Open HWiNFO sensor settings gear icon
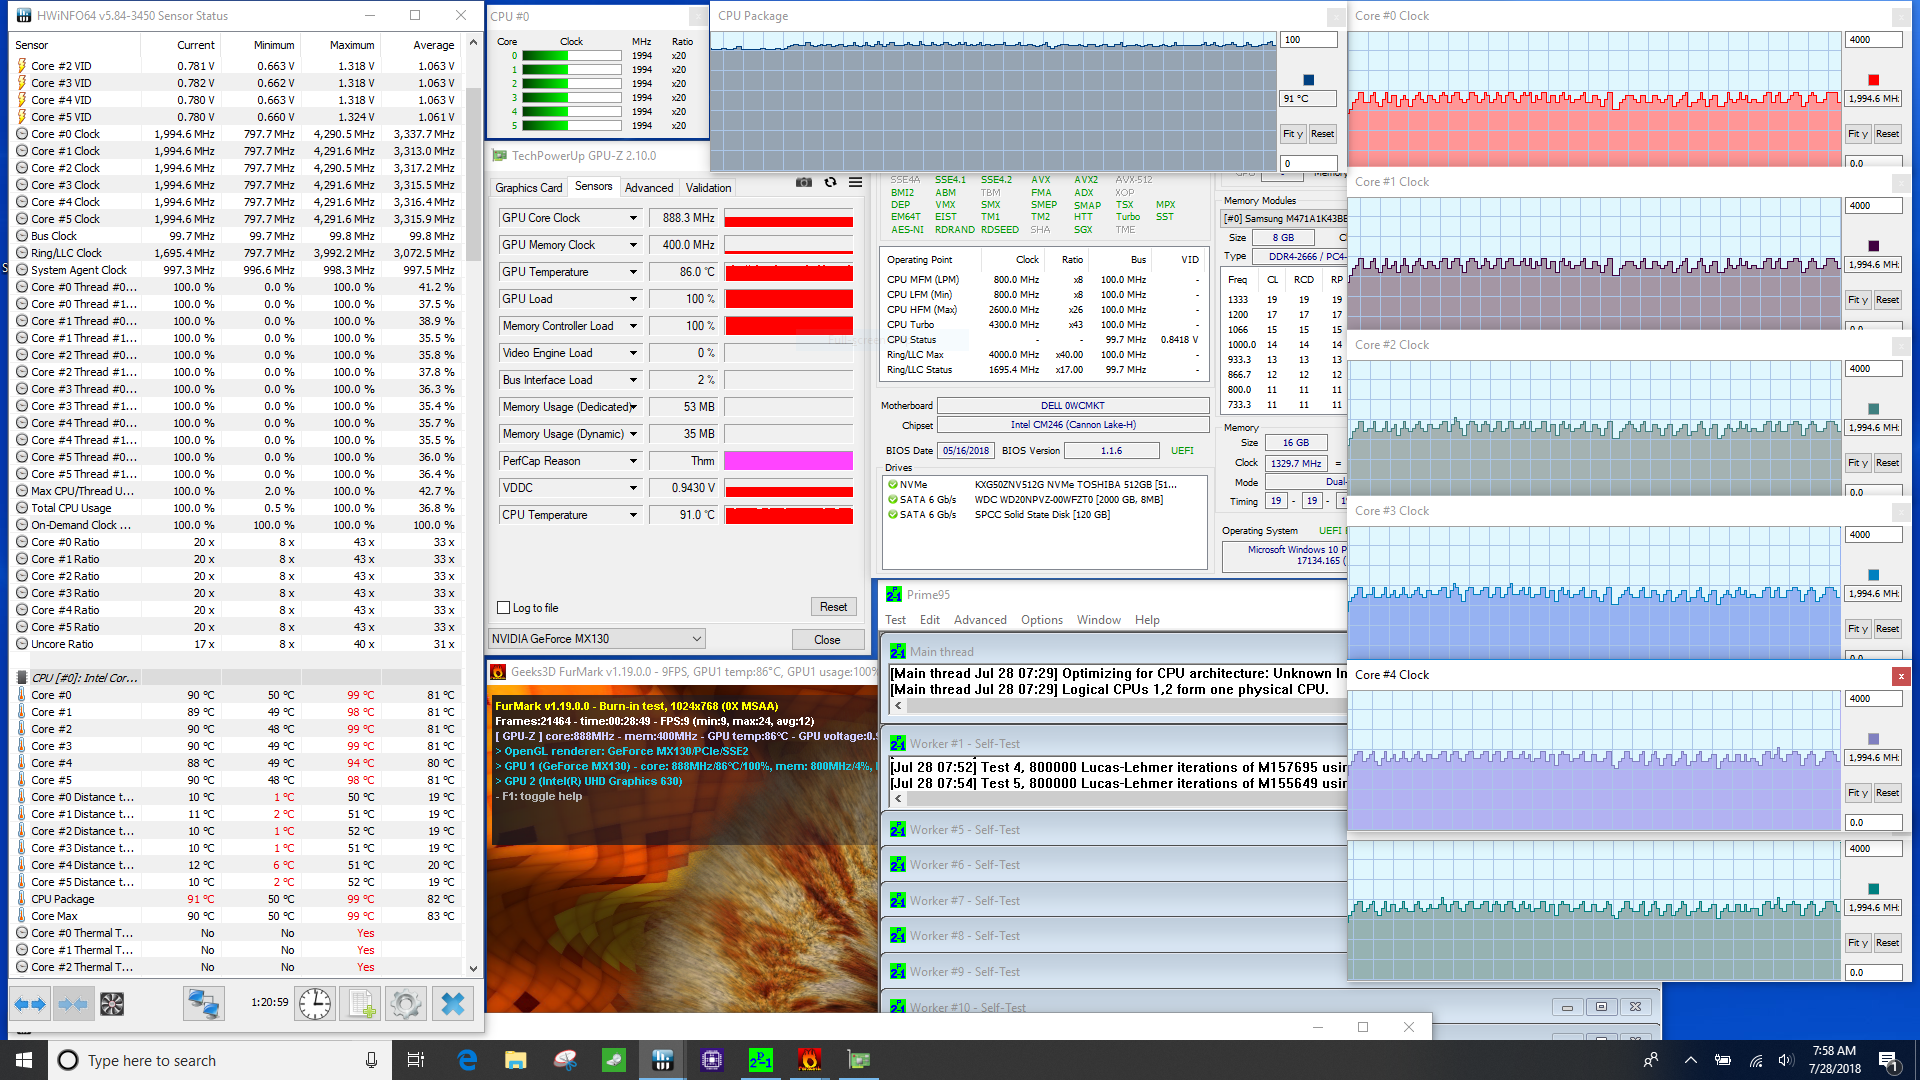Image resolution: width=1920 pixels, height=1080 pixels. 406,1004
